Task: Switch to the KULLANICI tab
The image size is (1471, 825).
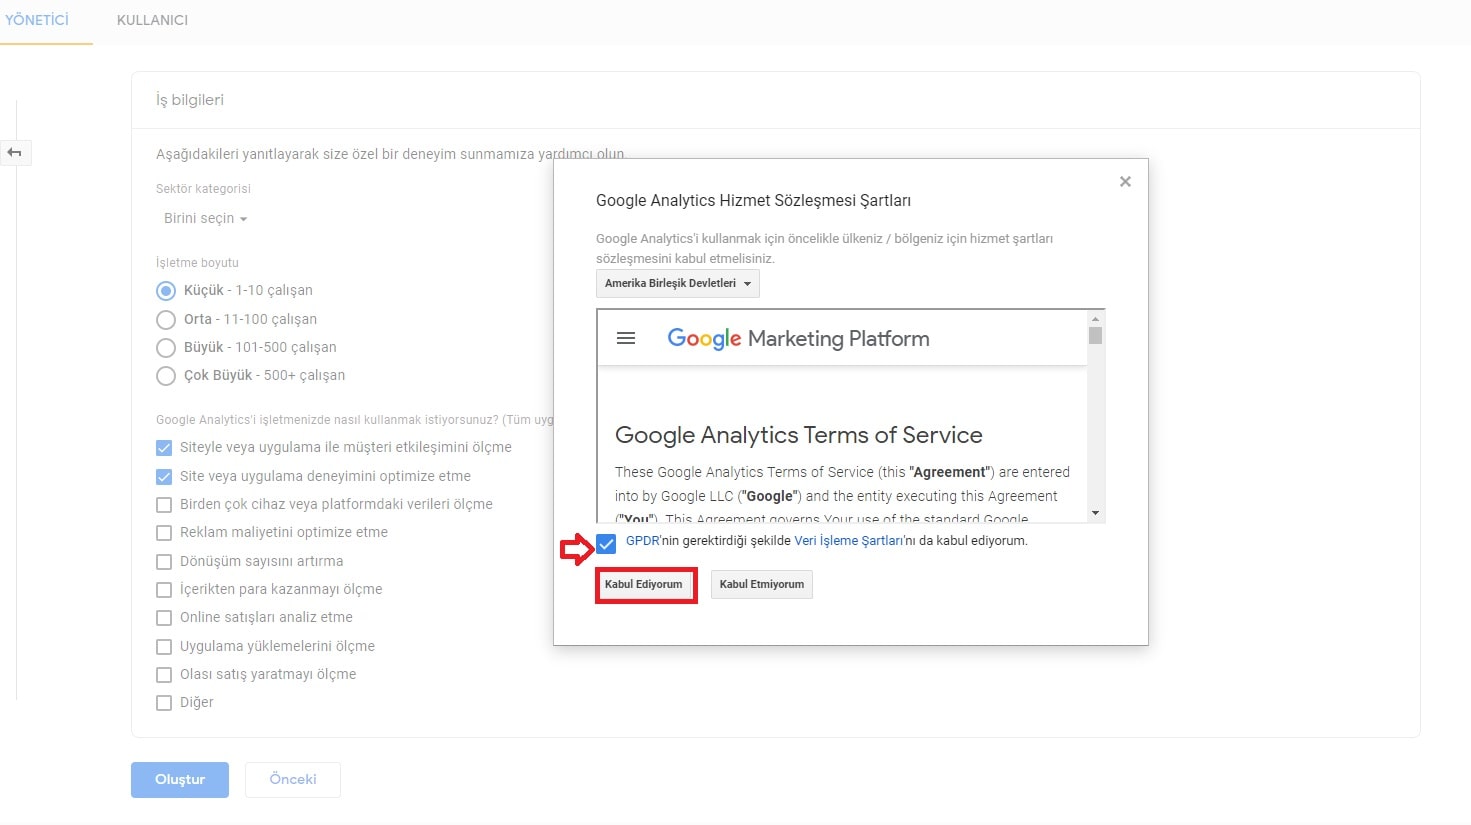Action: (x=152, y=20)
